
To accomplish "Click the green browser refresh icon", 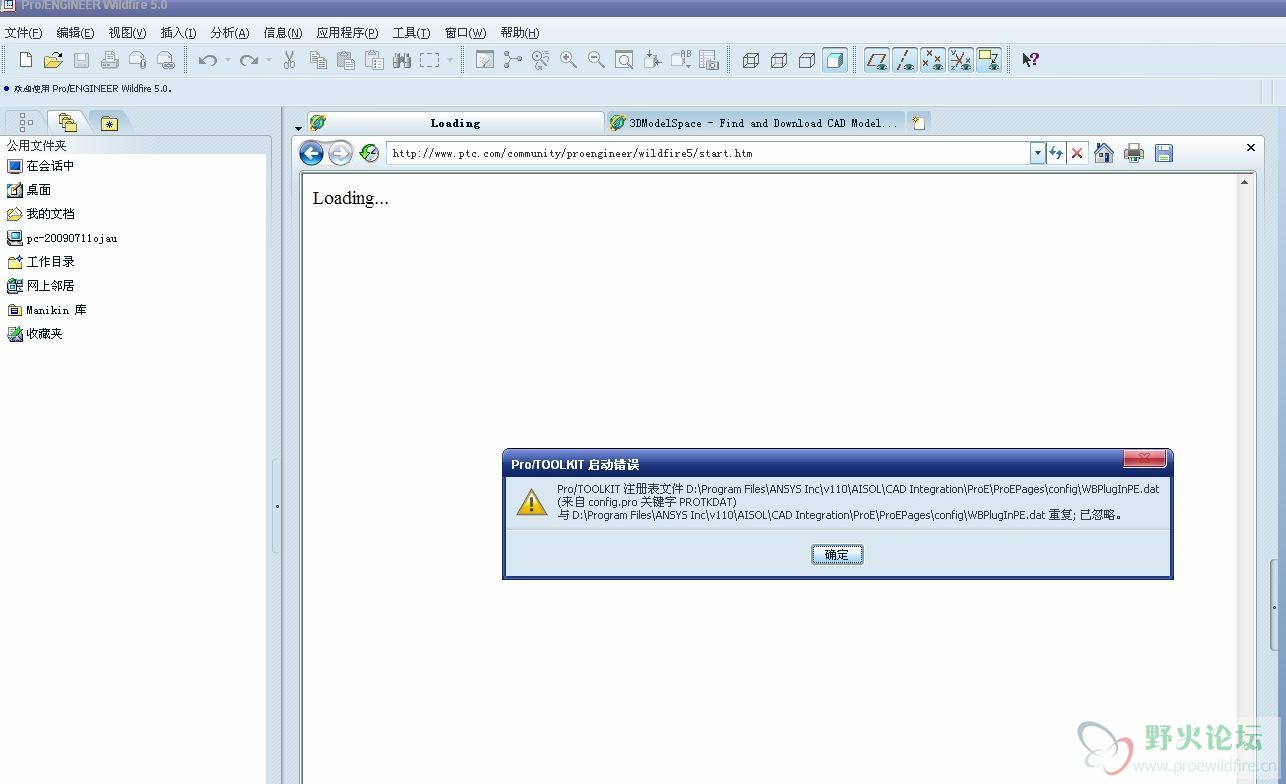I will coord(369,153).
